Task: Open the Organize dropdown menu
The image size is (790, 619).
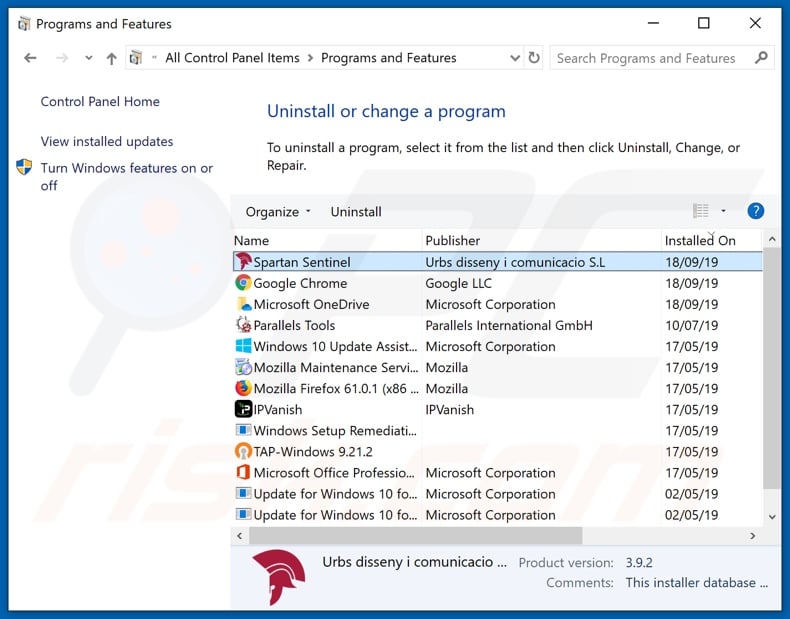Action: [278, 212]
